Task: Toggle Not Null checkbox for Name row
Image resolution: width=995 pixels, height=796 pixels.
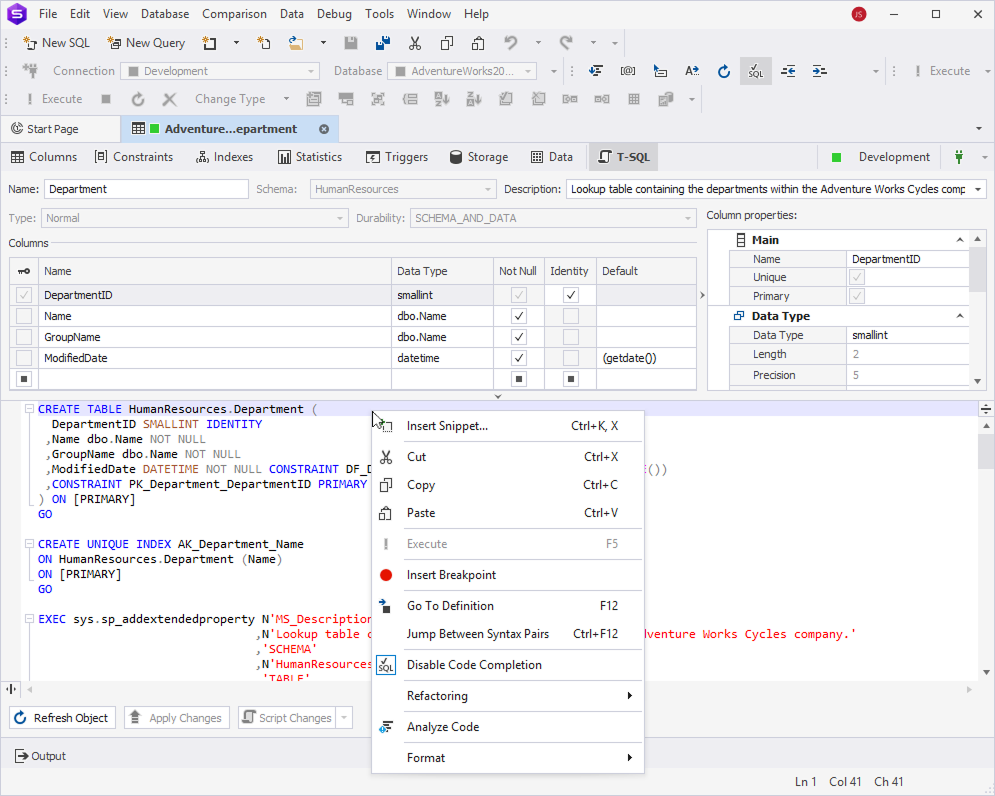Action: pyautogui.click(x=518, y=315)
